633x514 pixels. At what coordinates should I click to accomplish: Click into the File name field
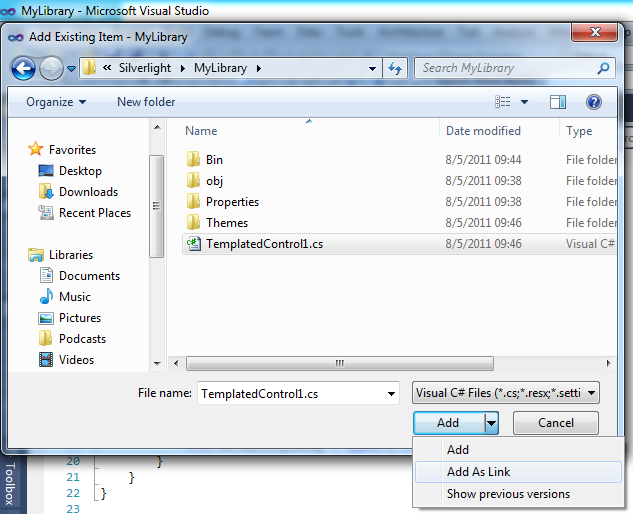(x=291, y=393)
